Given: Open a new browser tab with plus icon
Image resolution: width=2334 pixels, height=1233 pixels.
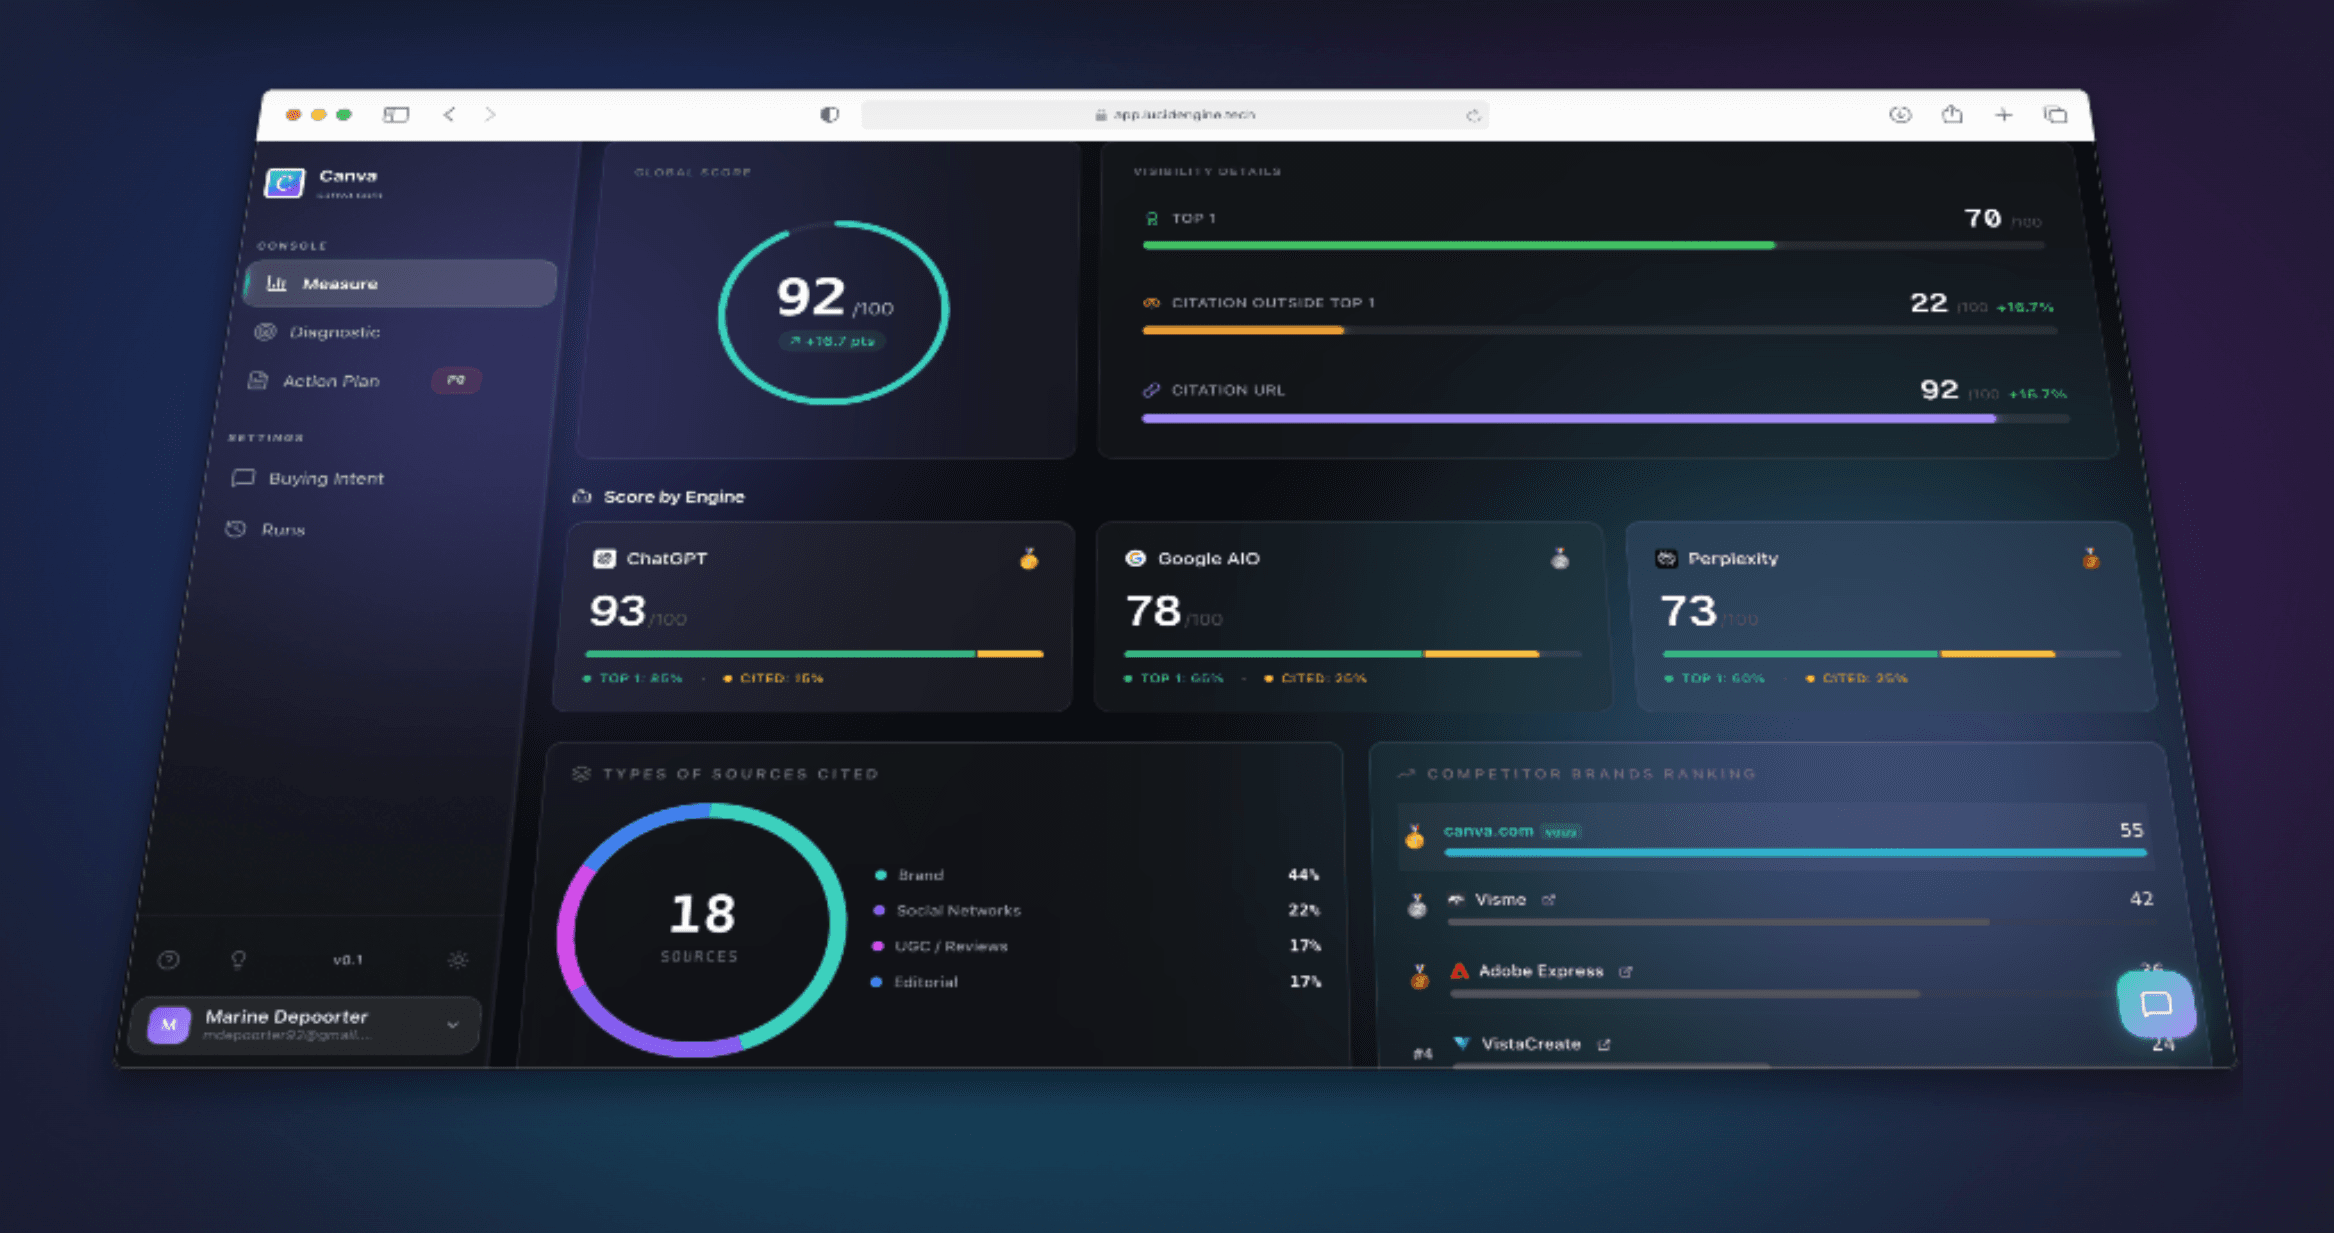Looking at the screenshot, I should (2003, 115).
